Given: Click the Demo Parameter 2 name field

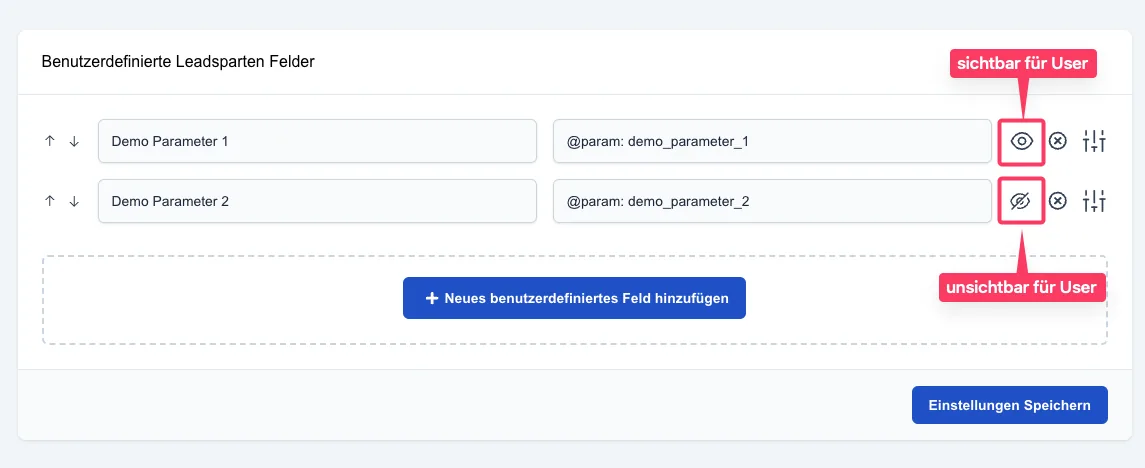Looking at the screenshot, I should (318, 201).
